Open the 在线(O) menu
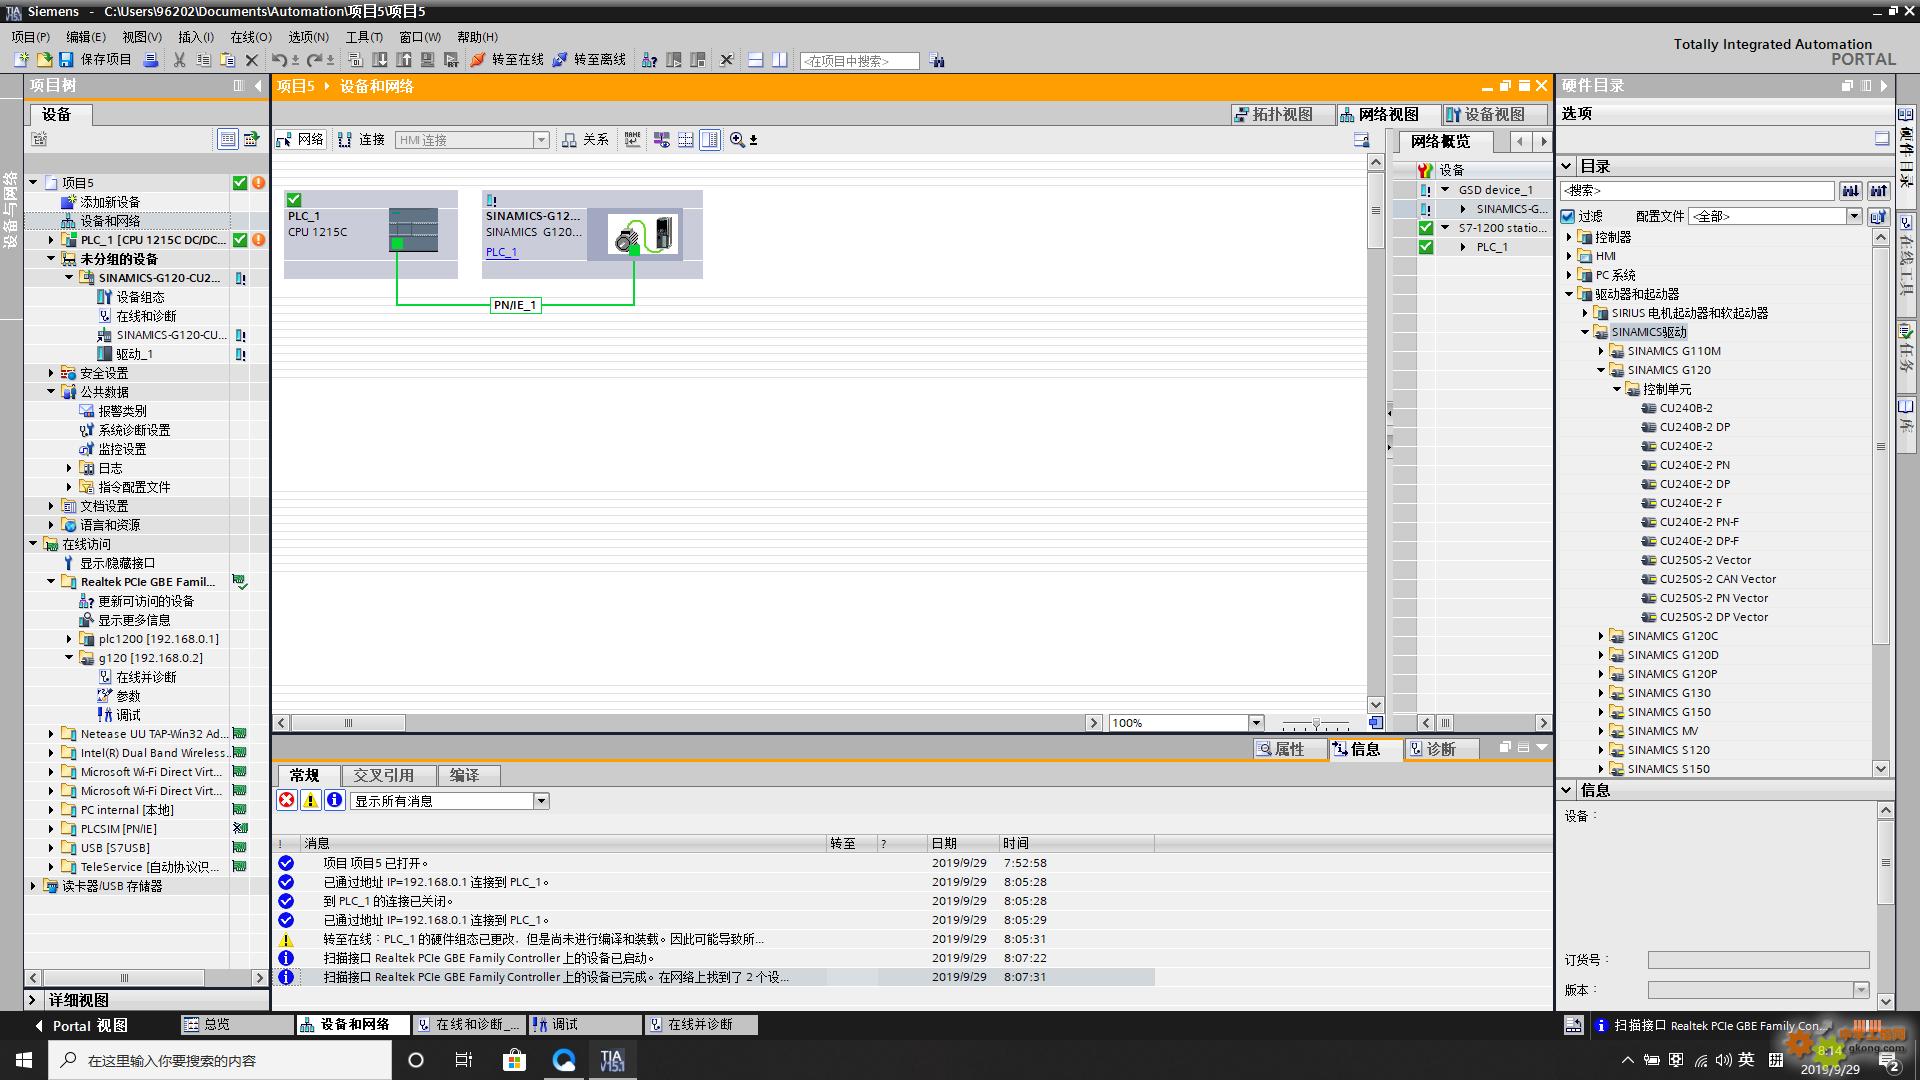This screenshot has height=1080, width=1920. (x=251, y=37)
